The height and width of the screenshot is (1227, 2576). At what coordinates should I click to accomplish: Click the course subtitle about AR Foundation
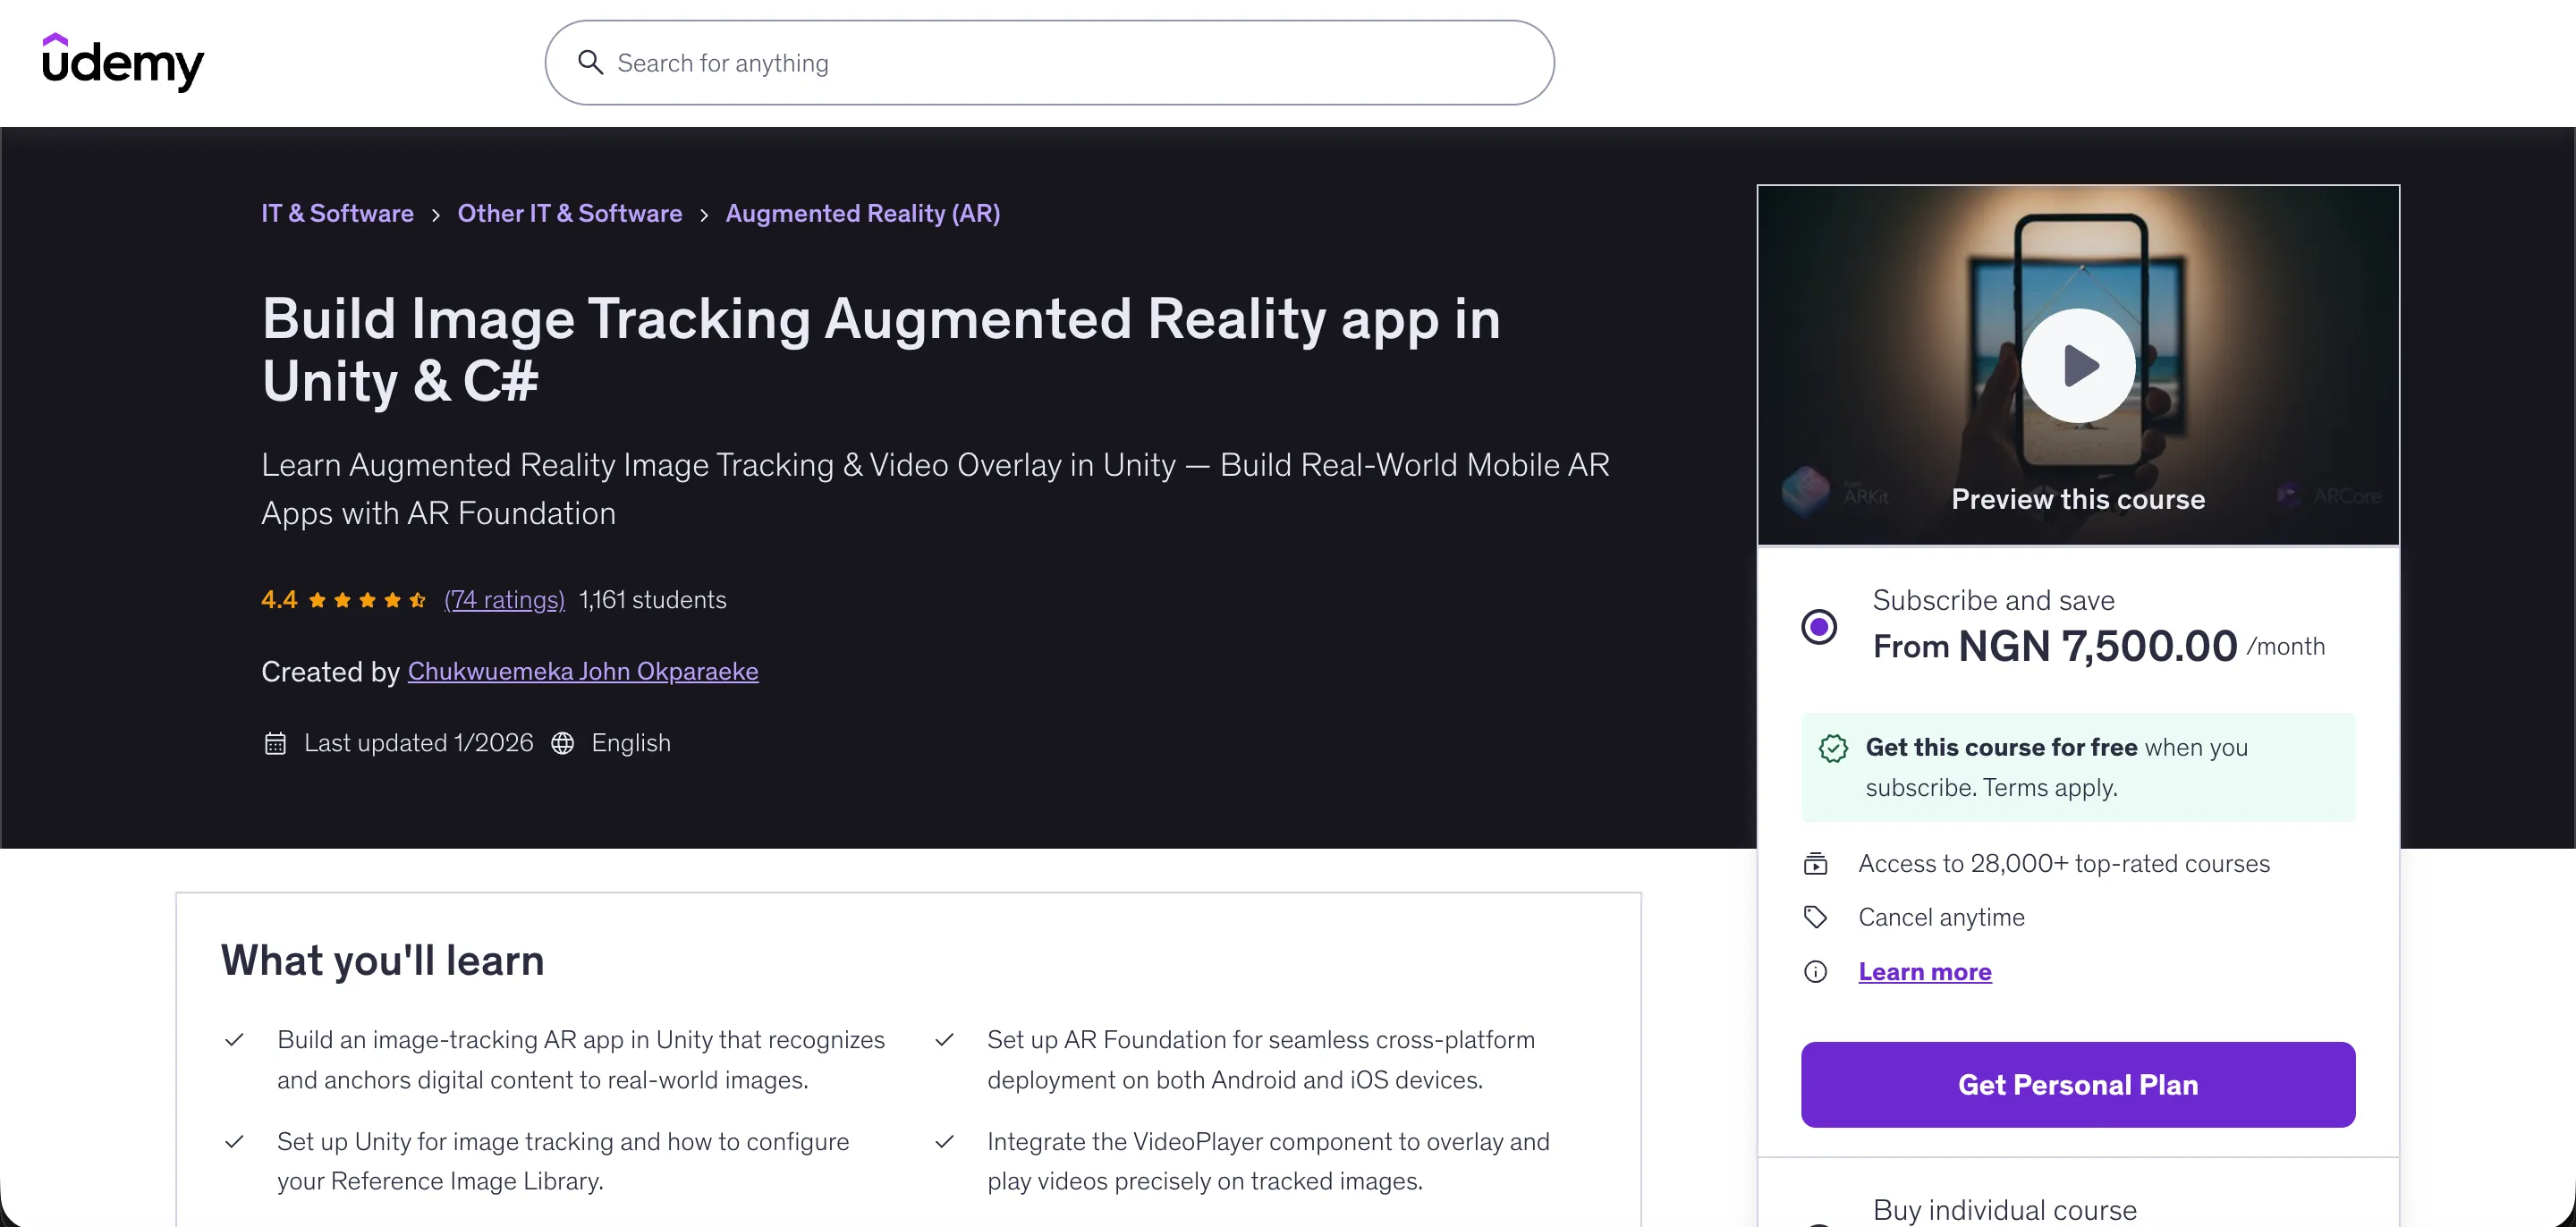coord(935,489)
